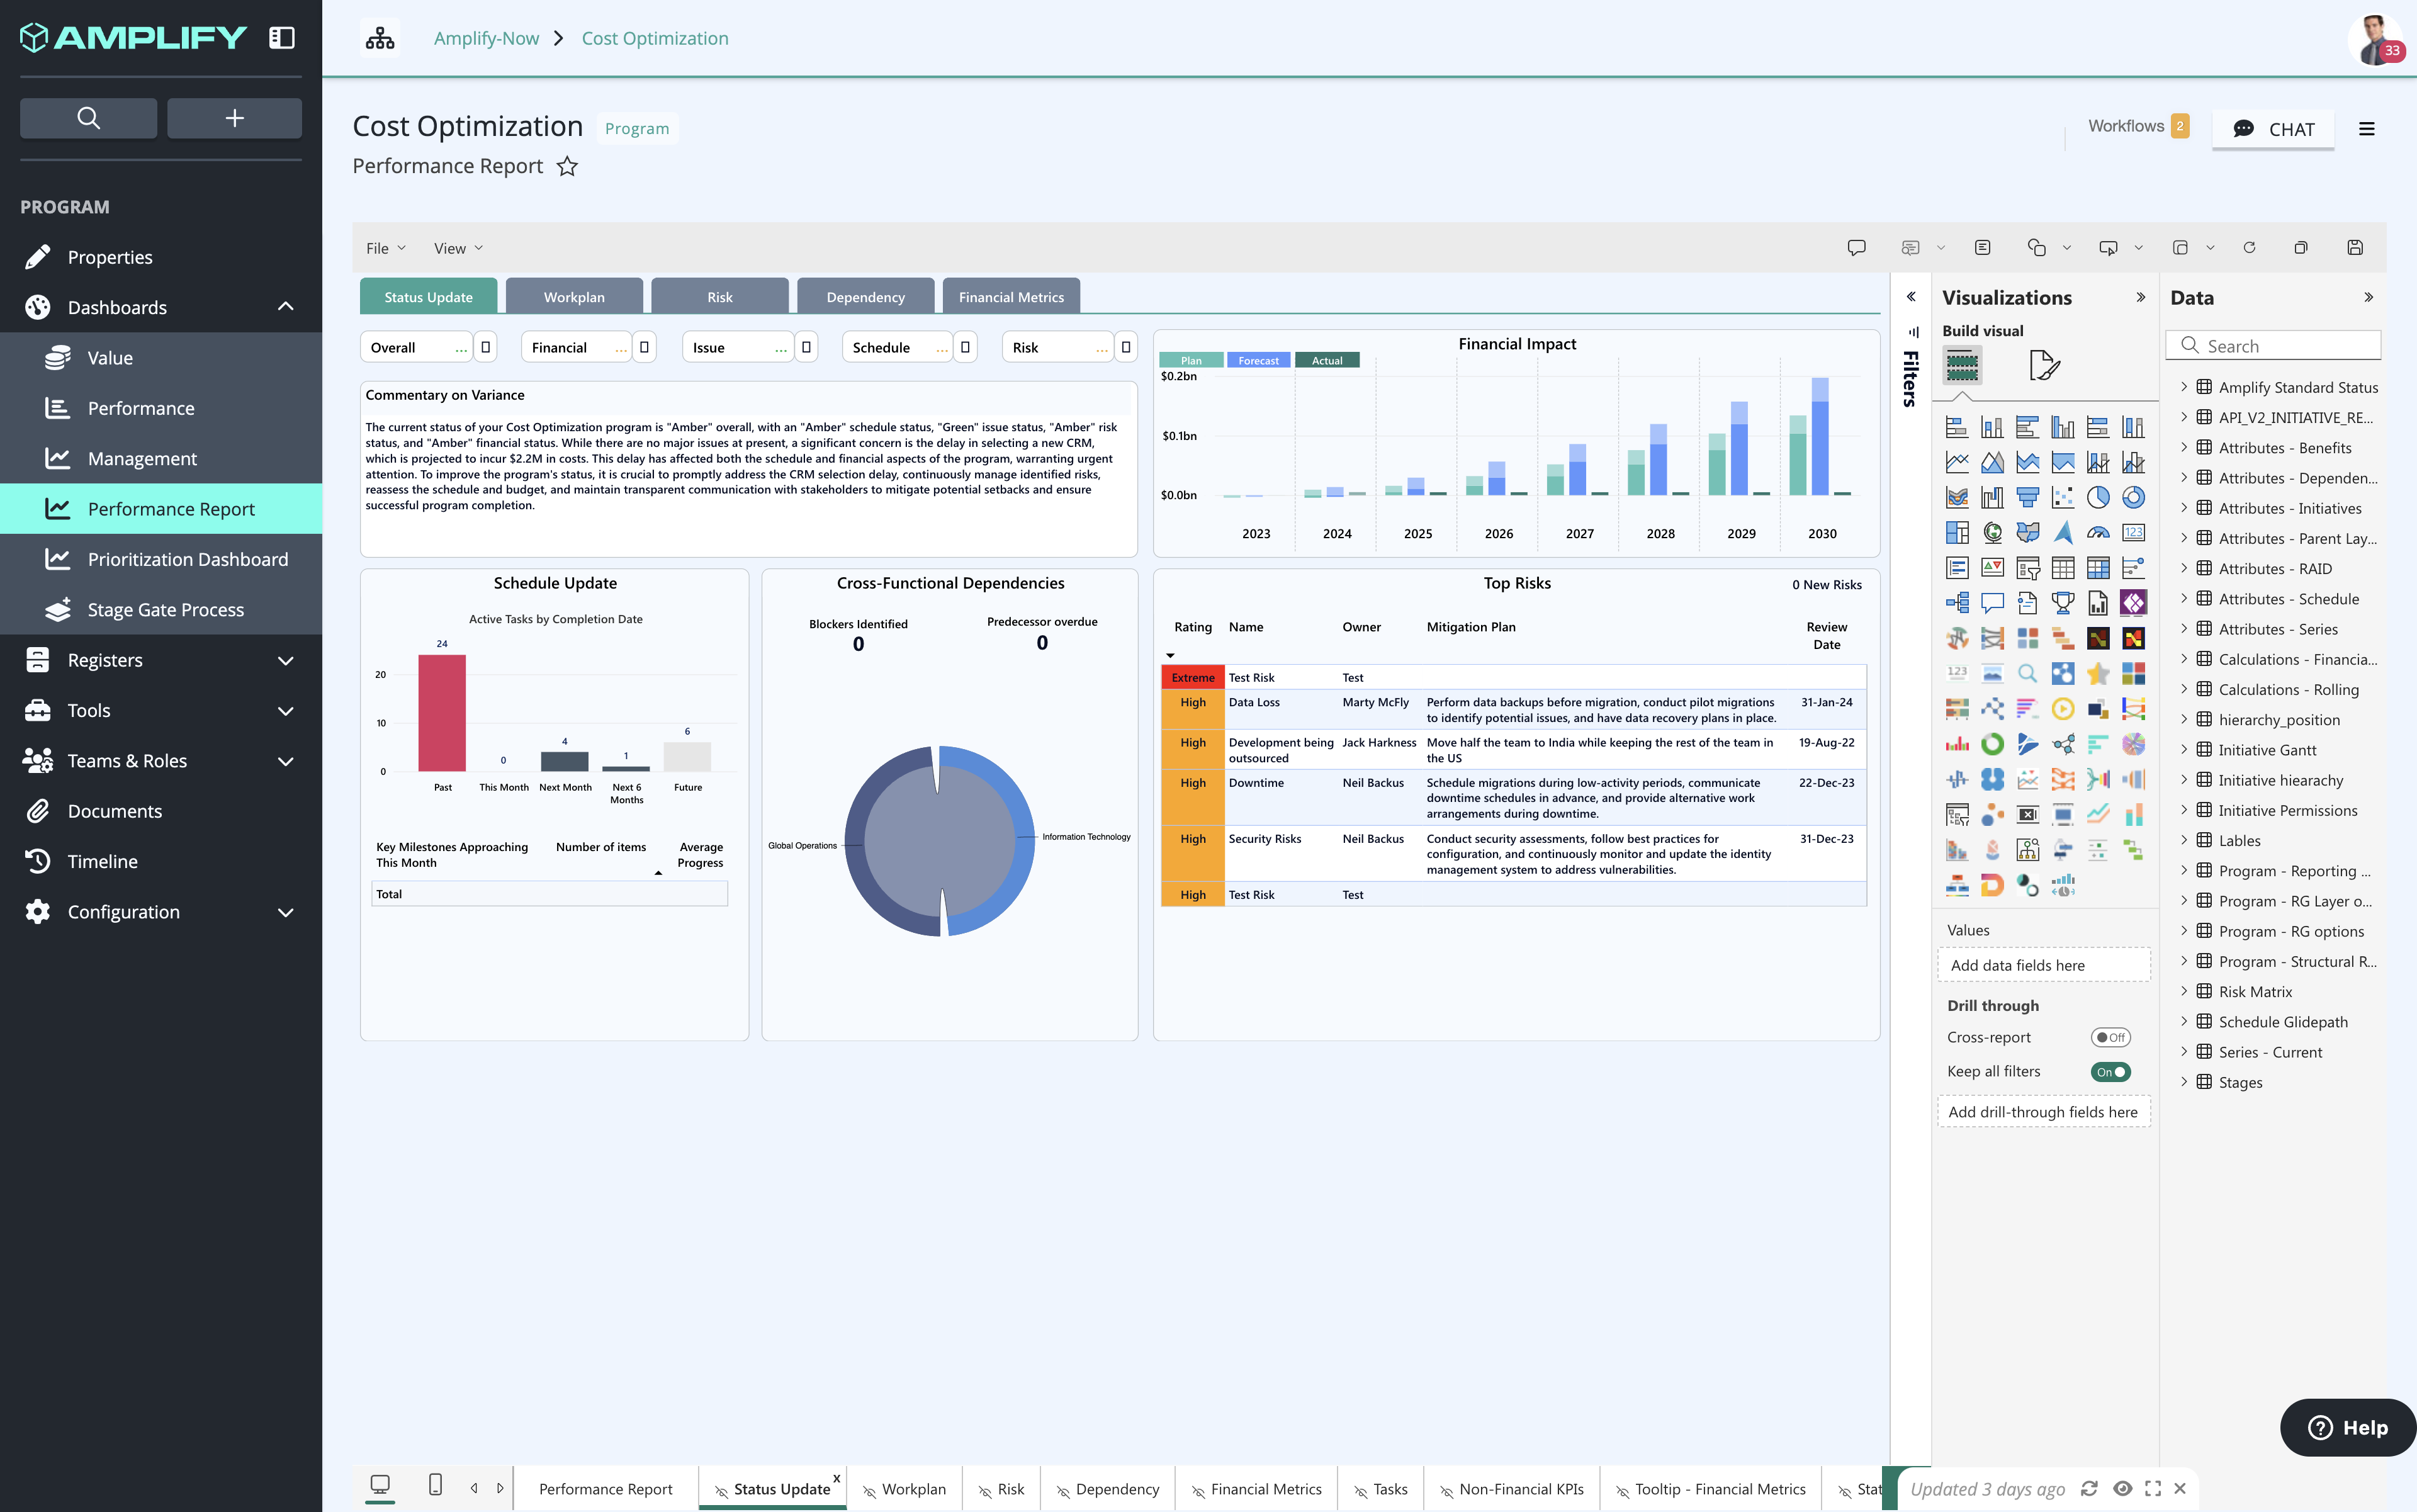Expand the Risk Matrix data table

pos(2184,992)
